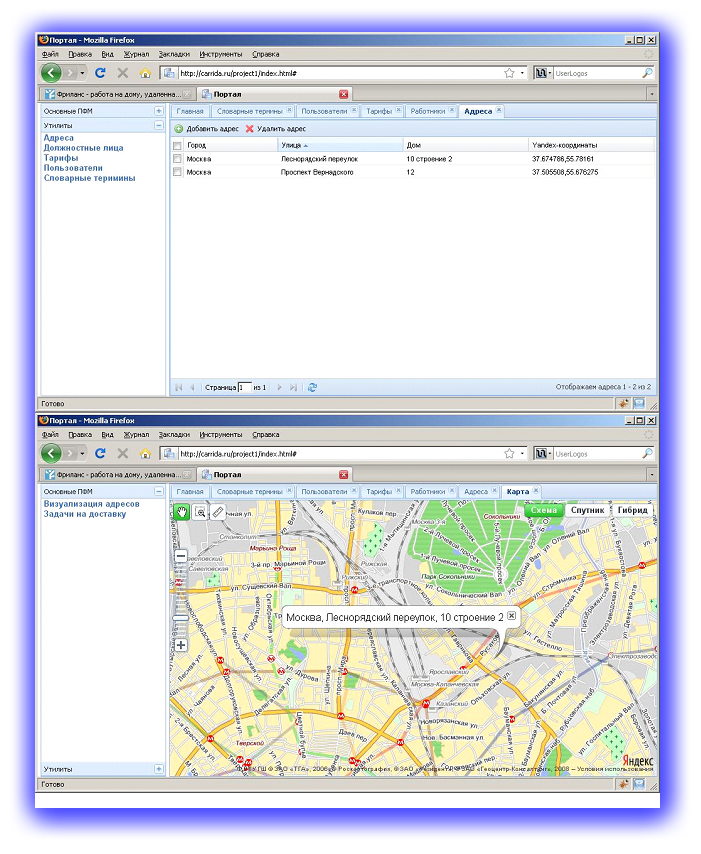The height and width of the screenshot is (854, 701).
Task: Open Файл menu in top window
Action: click(50, 54)
